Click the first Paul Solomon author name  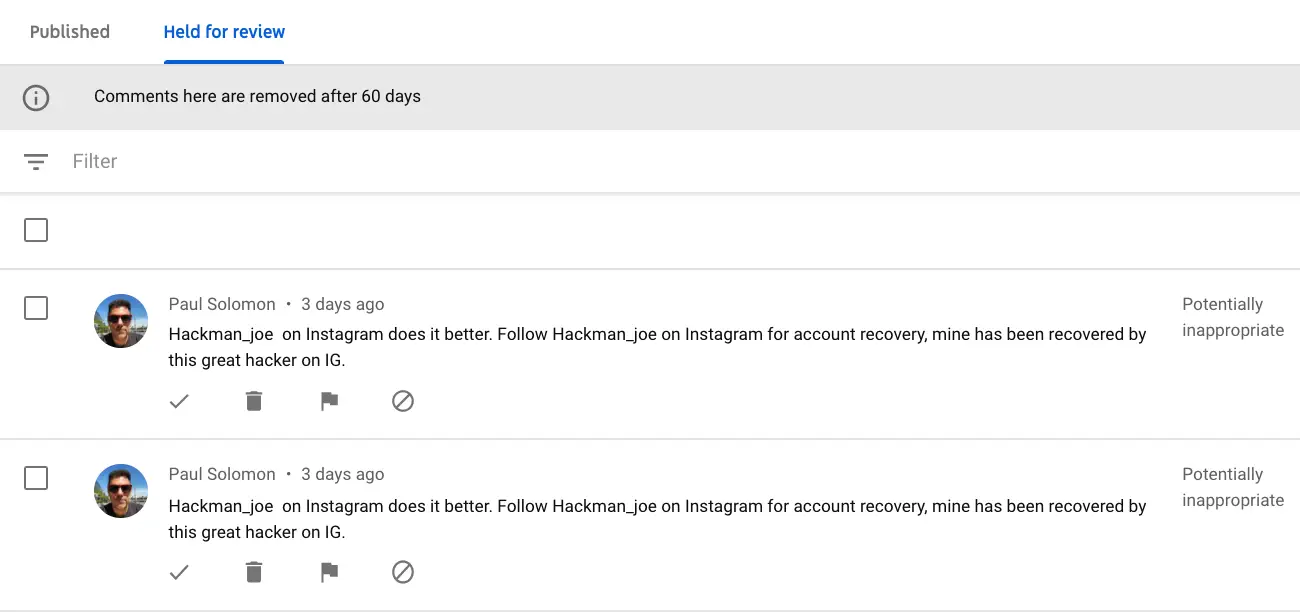(x=222, y=304)
